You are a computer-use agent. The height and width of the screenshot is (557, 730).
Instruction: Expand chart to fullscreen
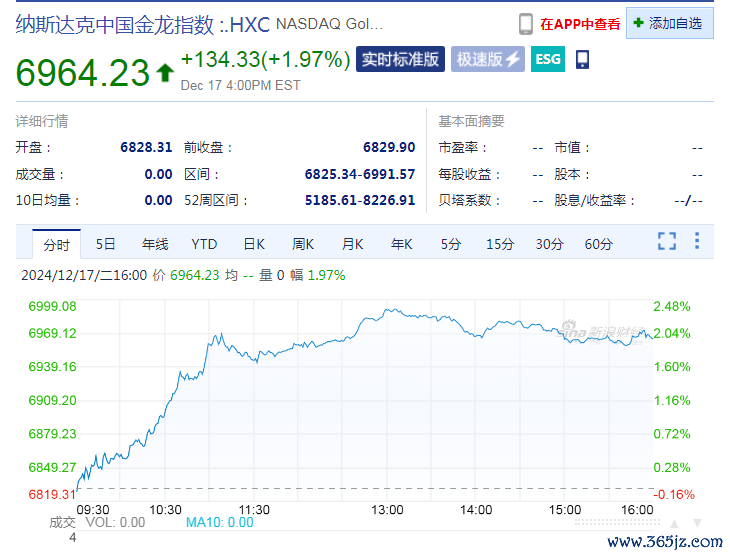coord(667,241)
